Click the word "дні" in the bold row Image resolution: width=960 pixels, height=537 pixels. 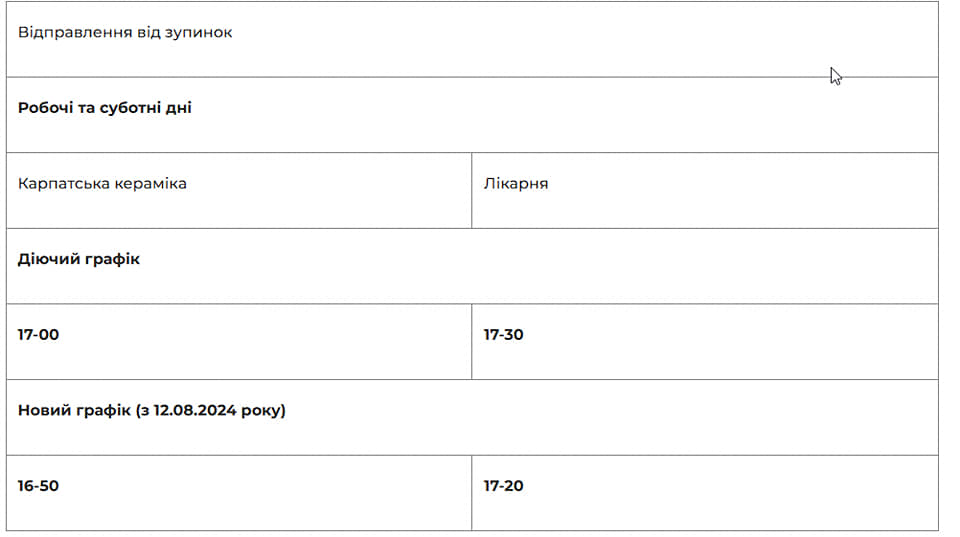(x=179, y=108)
